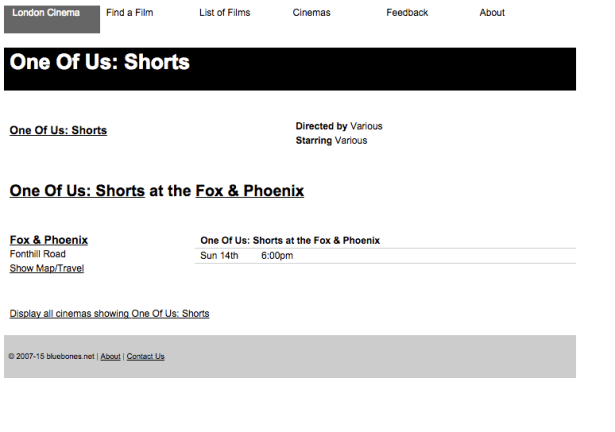The image size is (615, 432).
Task: Click the black One Of Us: Shorts banner title
Action: [x=99, y=62]
